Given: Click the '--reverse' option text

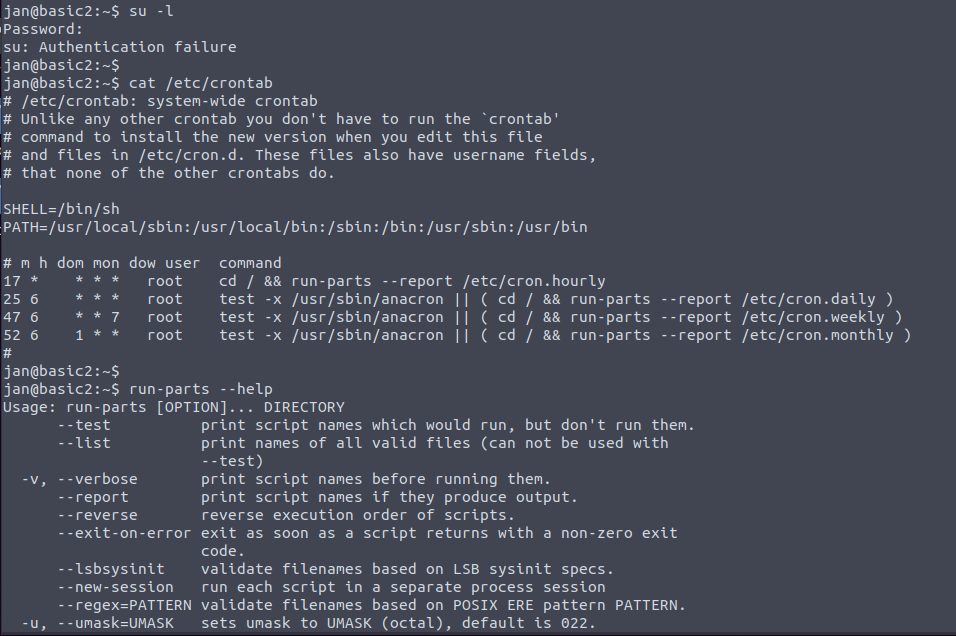Looking at the screenshot, I should [x=93, y=515].
